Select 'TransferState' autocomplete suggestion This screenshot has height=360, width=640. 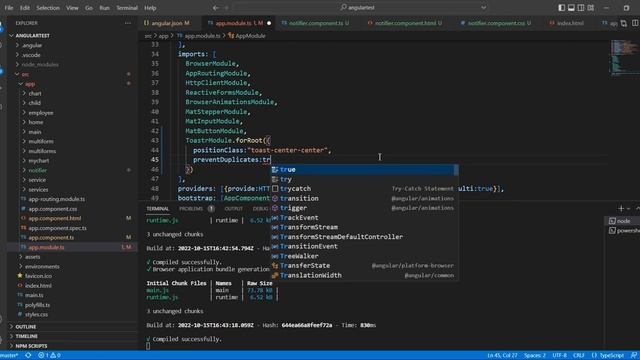364,265
